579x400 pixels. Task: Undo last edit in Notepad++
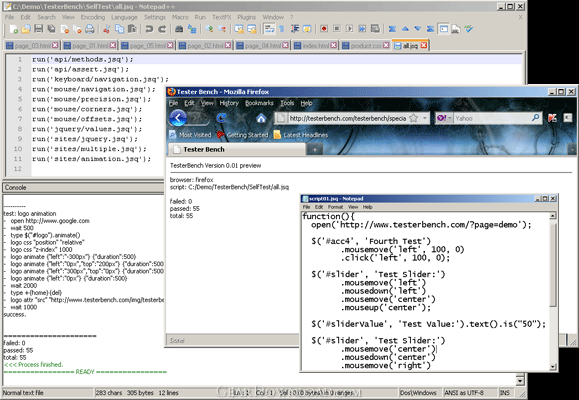click(x=149, y=29)
